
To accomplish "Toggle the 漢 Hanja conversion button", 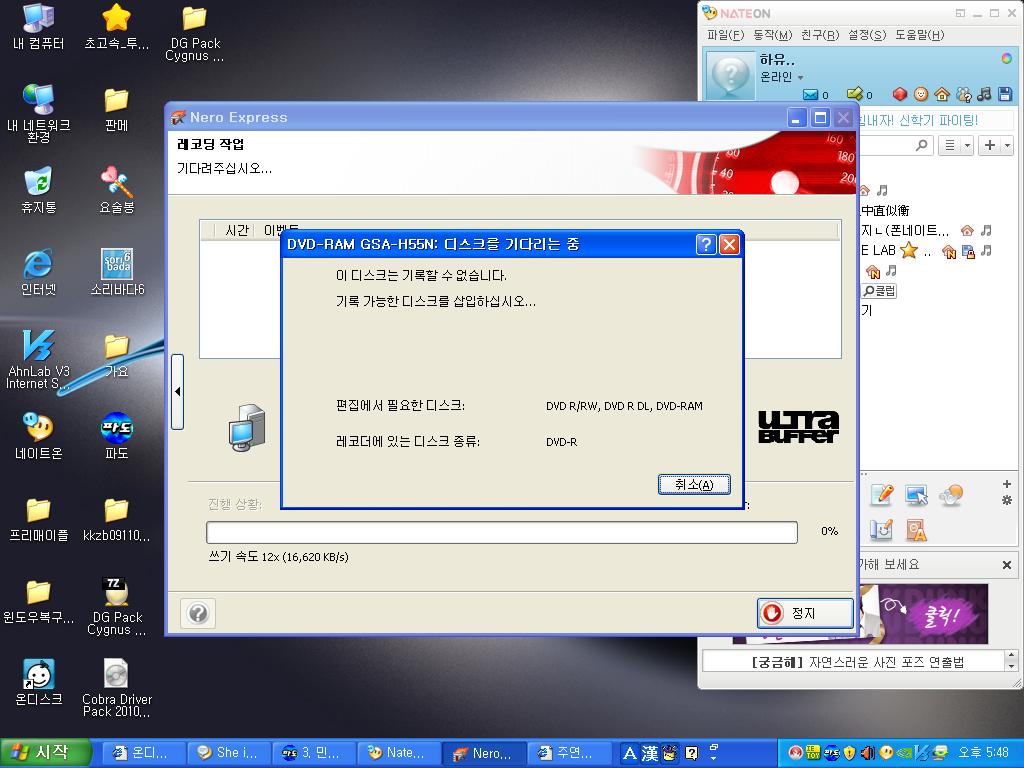I will click(x=649, y=754).
